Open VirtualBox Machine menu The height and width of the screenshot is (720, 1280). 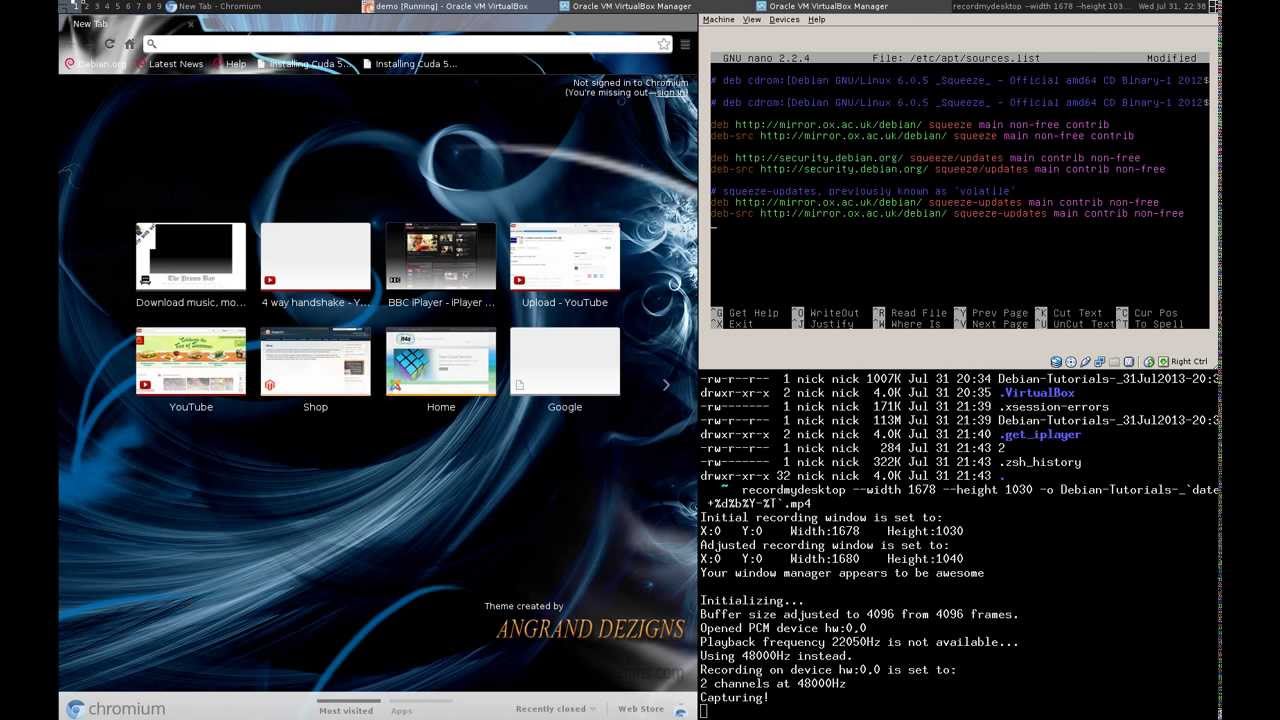(718, 20)
